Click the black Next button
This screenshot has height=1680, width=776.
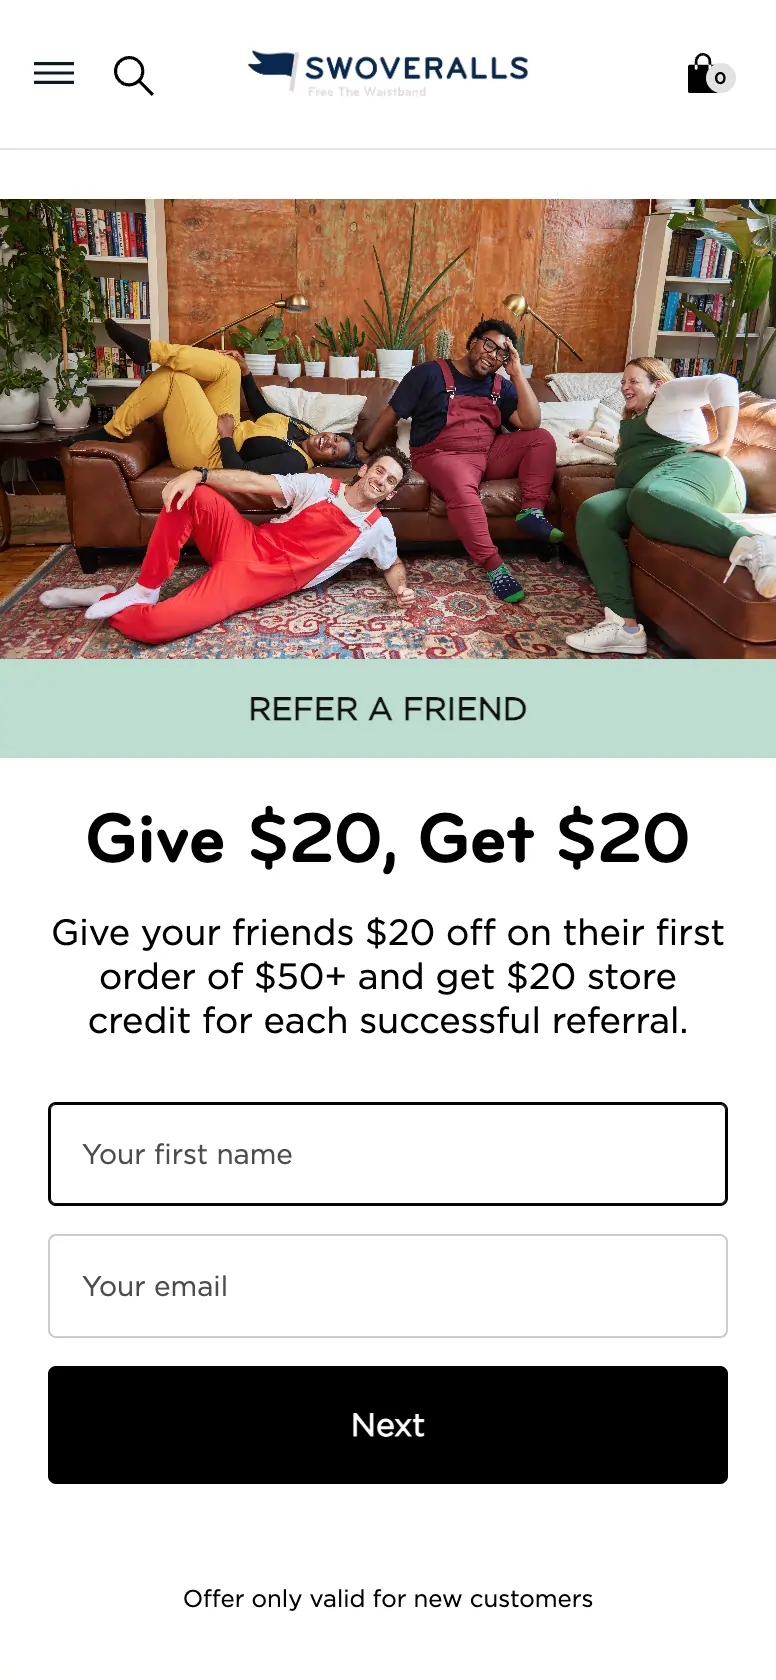388,1425
